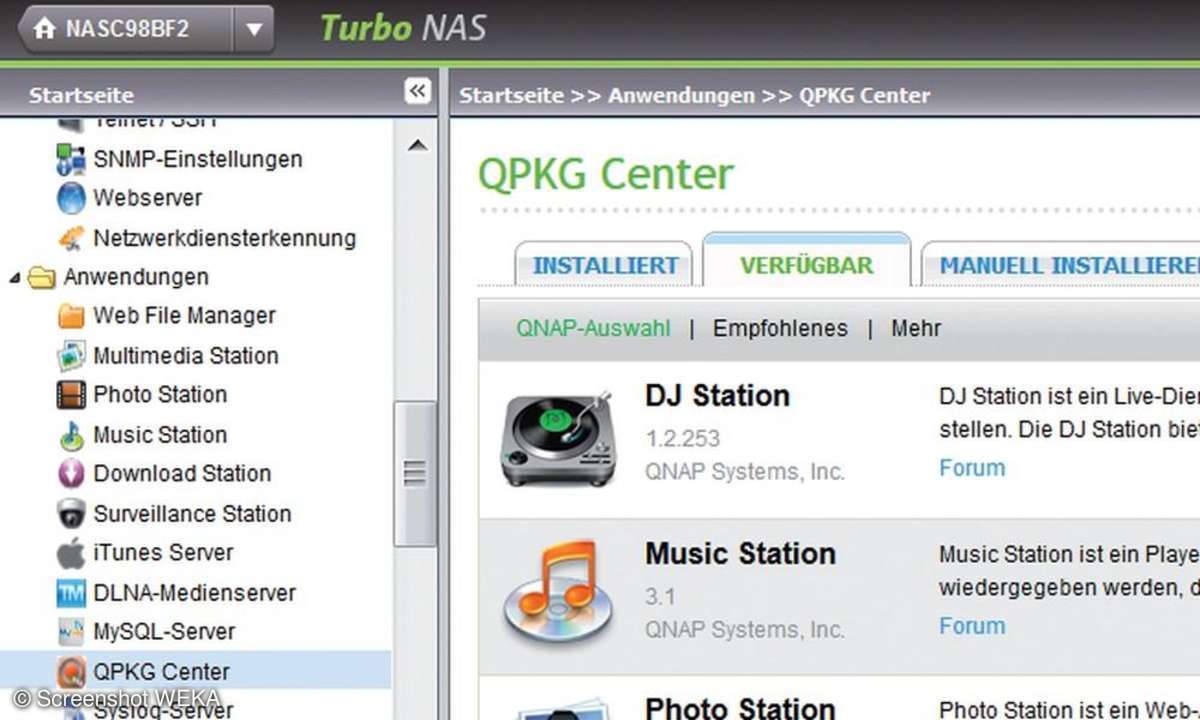The width and height of the screenshot is (1200, 720).
Task: Click the Music Station version 3.1
Action: point(660,597)
